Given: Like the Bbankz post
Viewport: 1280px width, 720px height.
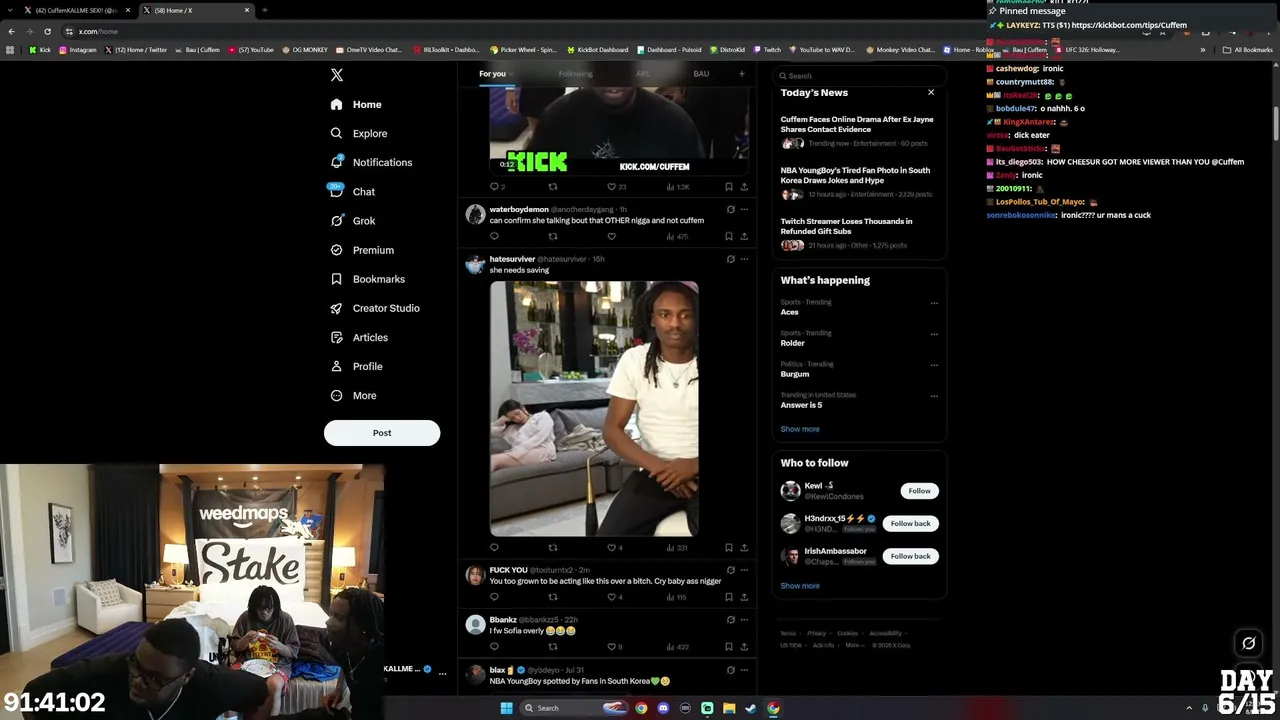Looking at the screenshot, I should tap(614, 647).
